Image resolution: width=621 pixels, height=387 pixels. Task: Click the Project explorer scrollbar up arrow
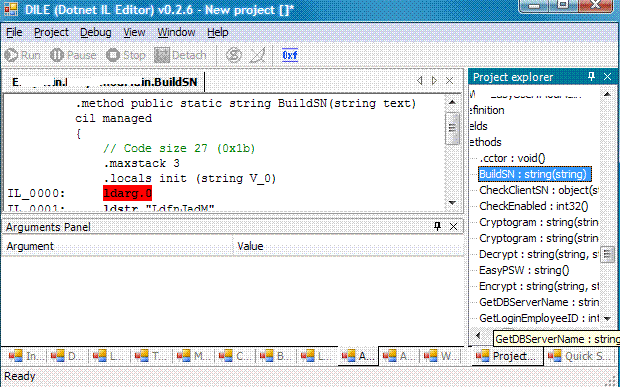point(607,94)
